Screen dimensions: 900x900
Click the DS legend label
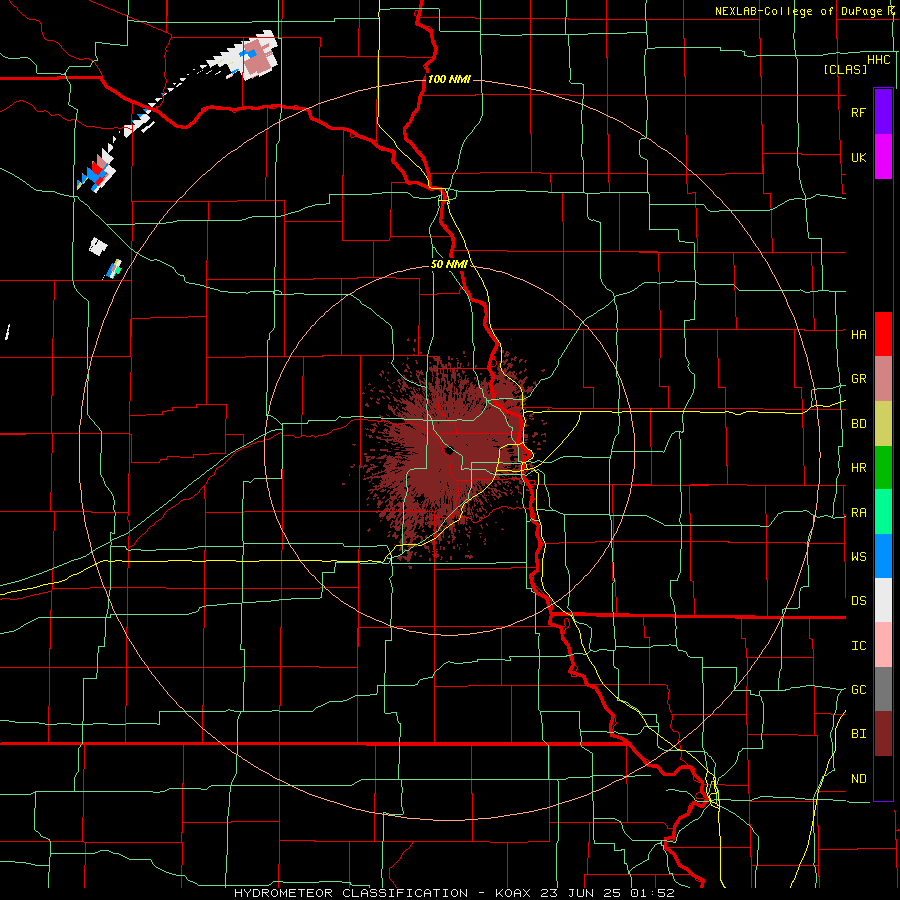pos(858,601)
